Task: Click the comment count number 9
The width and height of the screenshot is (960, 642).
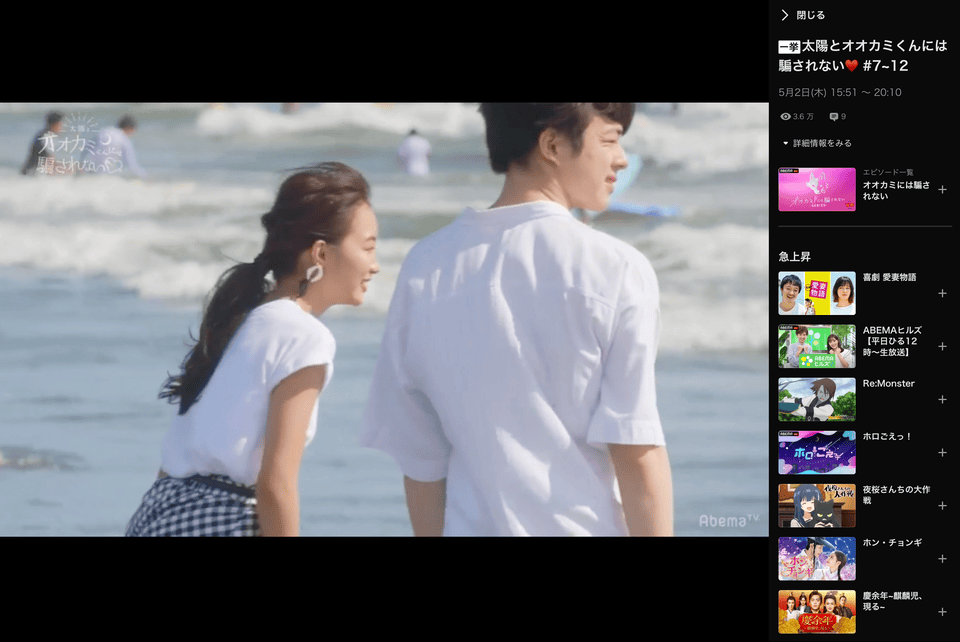Action: (x=843, y=116)
